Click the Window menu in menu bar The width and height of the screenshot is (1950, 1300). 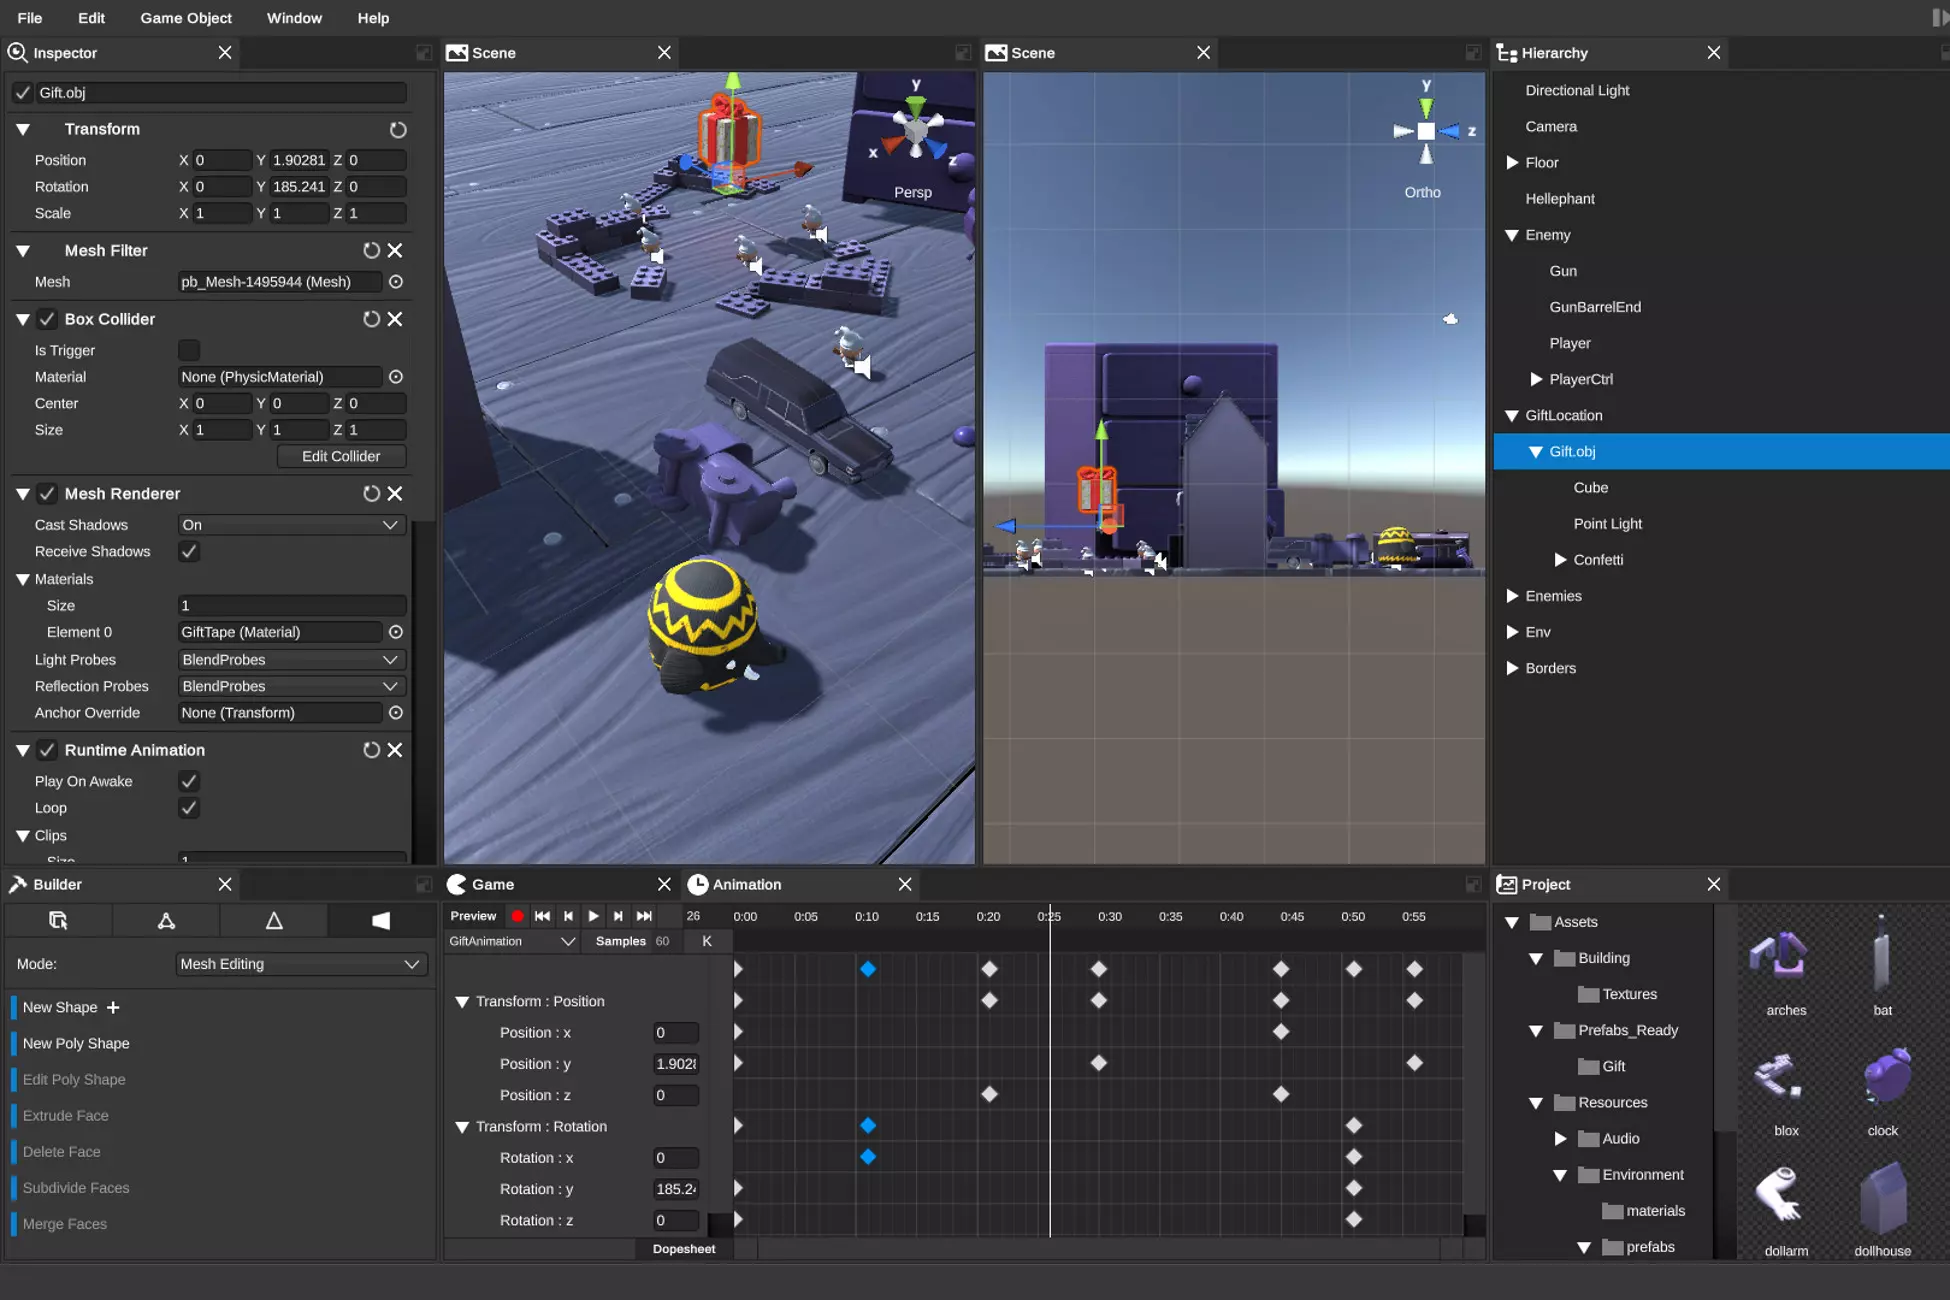pos(293,17)
